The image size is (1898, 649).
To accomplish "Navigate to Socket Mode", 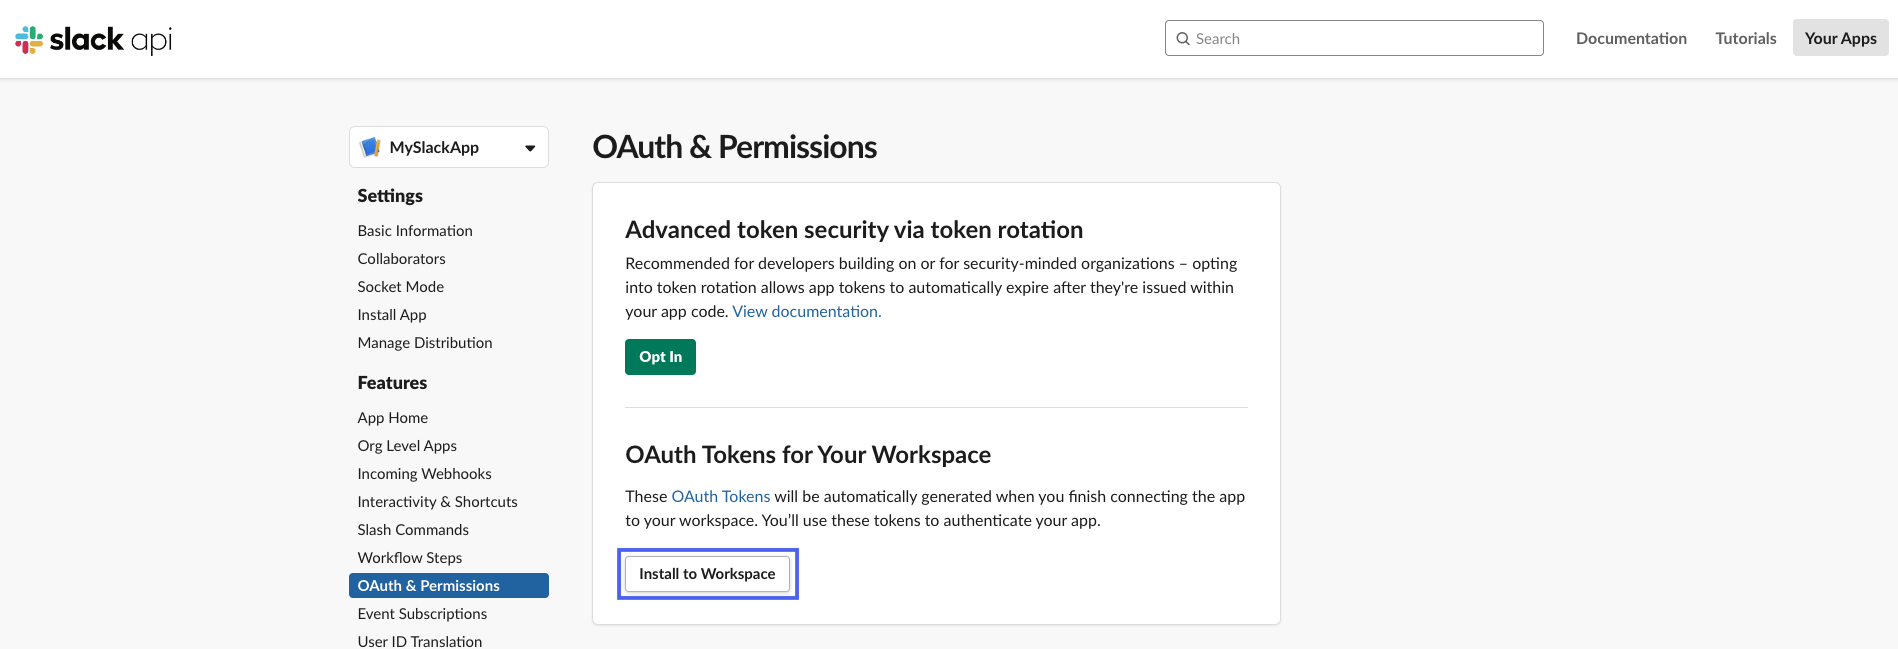I will 400,287.
